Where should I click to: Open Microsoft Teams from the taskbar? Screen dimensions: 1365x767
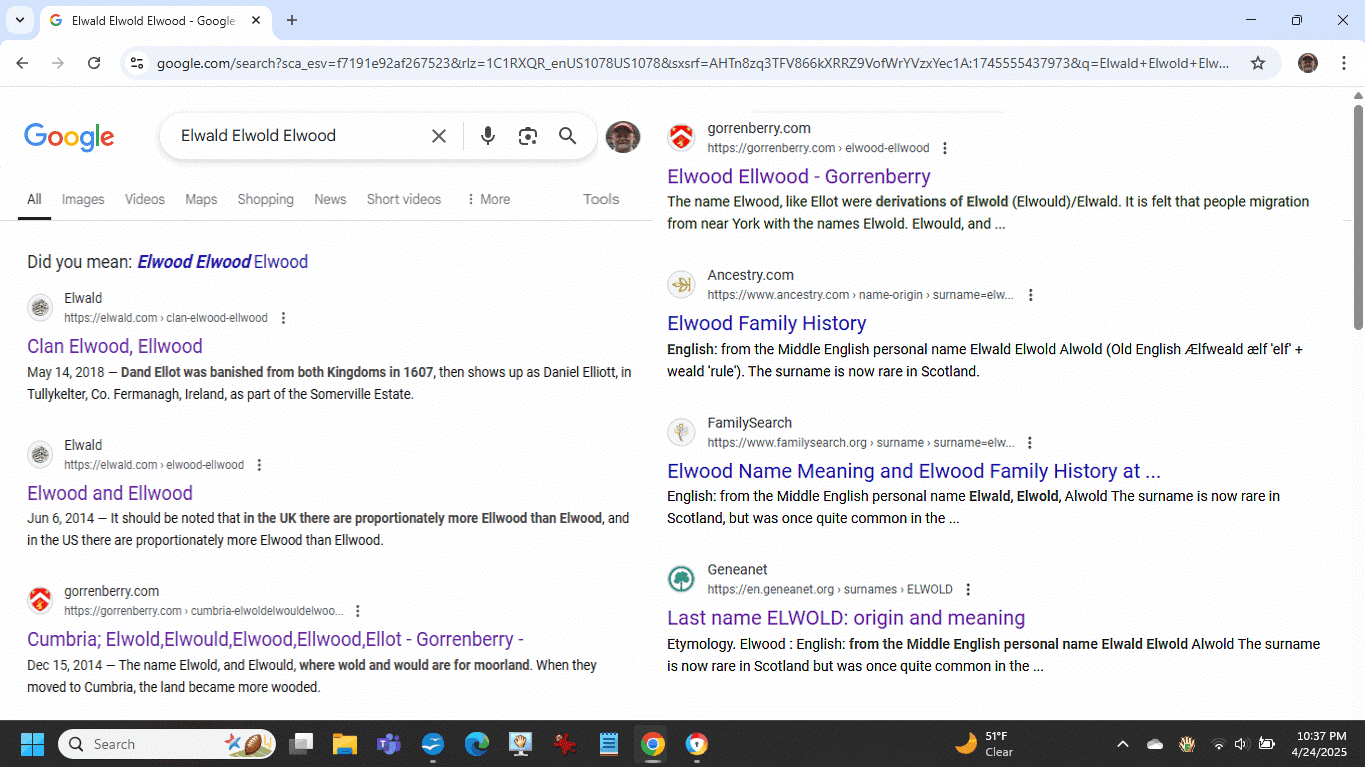click(x=389, y=744)
